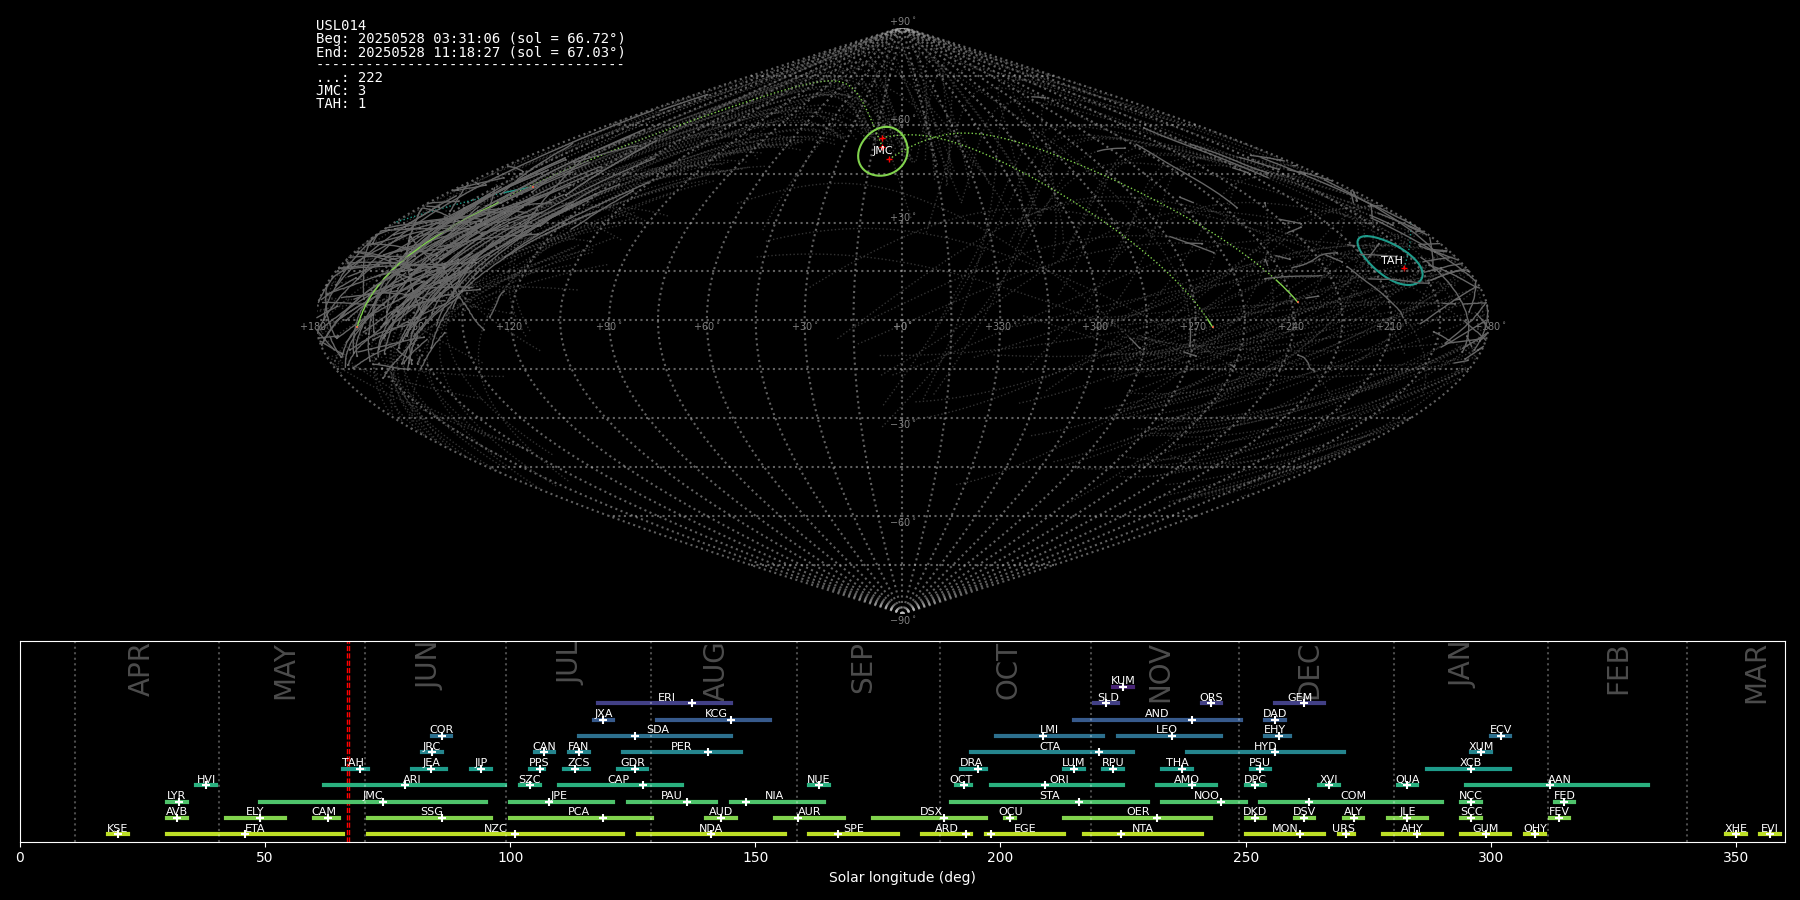Click the JUN month label in timeline
Viewport: 1800px width, 900px height.
tap(427, 666)
